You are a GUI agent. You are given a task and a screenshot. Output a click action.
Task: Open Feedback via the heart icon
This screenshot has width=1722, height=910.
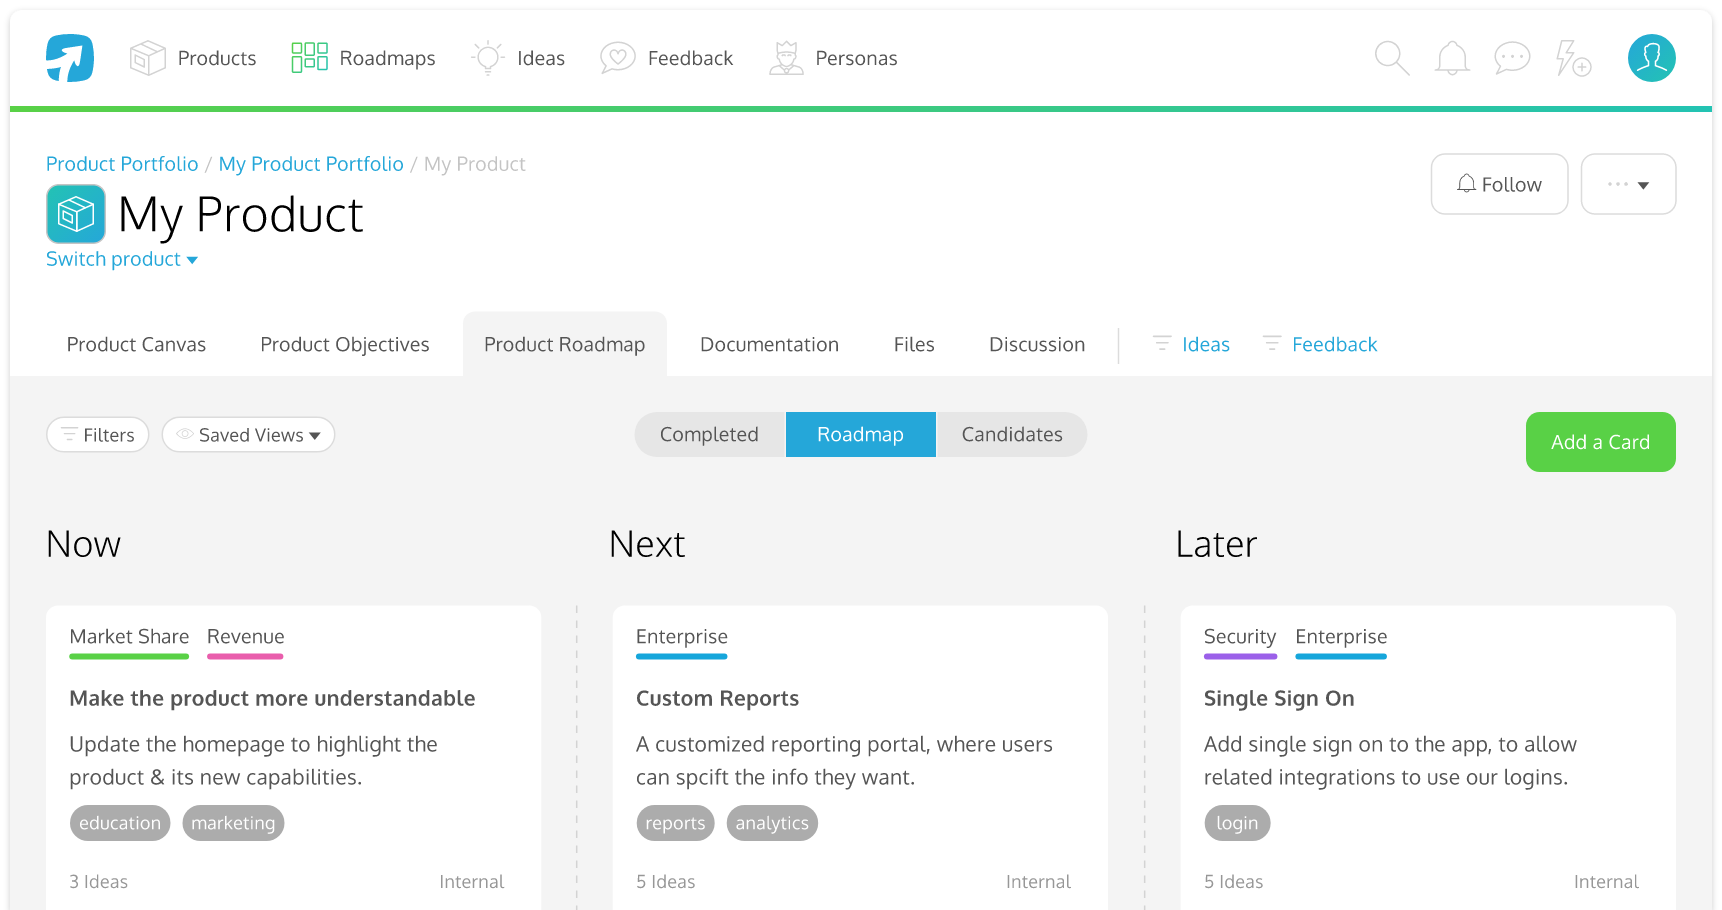point(617,57)
